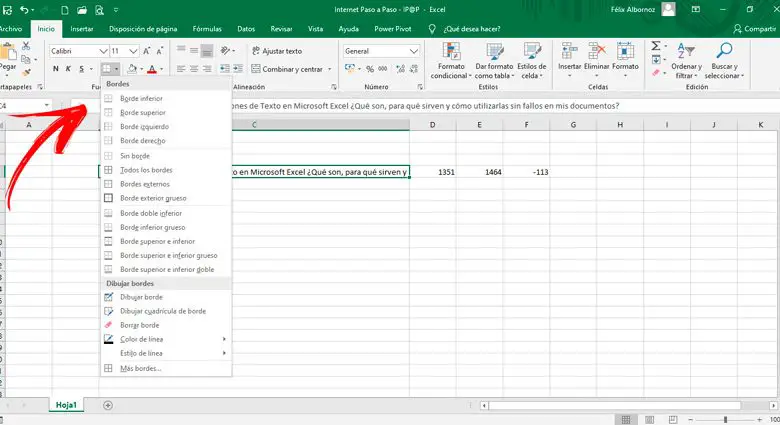Expand Estilo de línea submenu
Image resolution: width=780 pixels, height=425 pixels.
166,353
